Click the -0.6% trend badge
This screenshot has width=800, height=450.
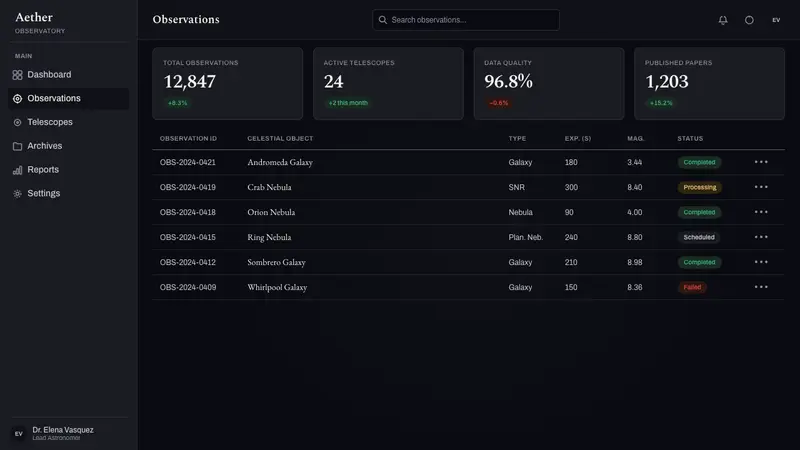click(498, 103)
